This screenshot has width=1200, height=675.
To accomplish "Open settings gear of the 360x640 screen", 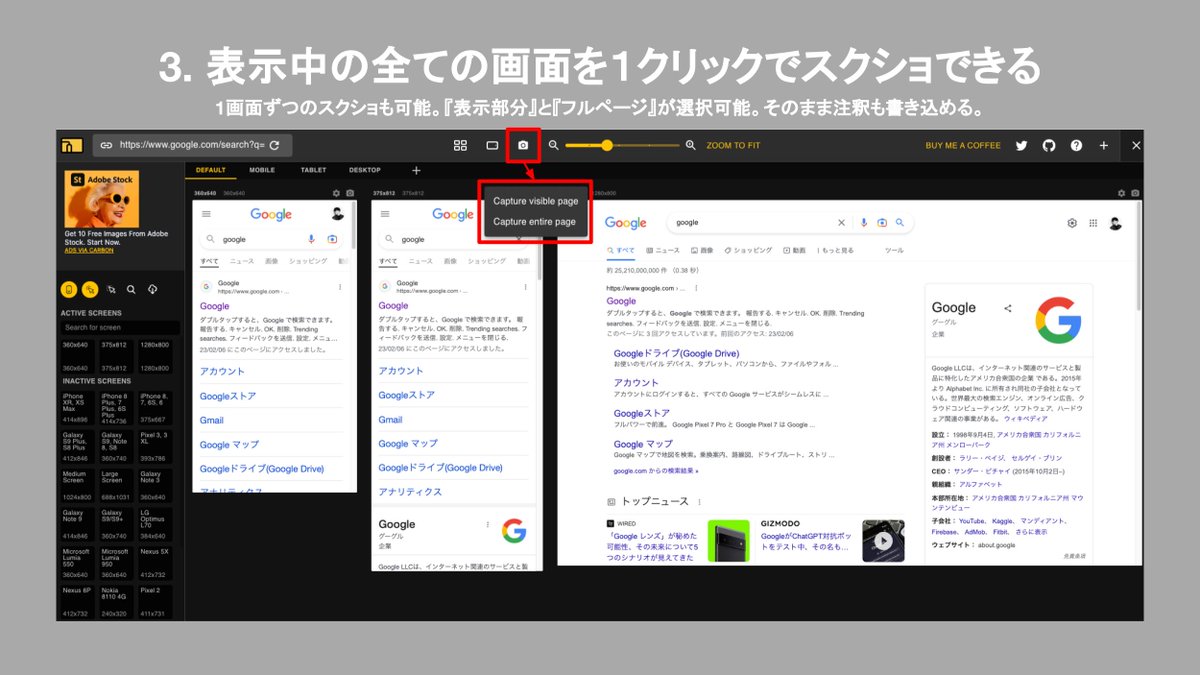I will [x=336, y=192].
